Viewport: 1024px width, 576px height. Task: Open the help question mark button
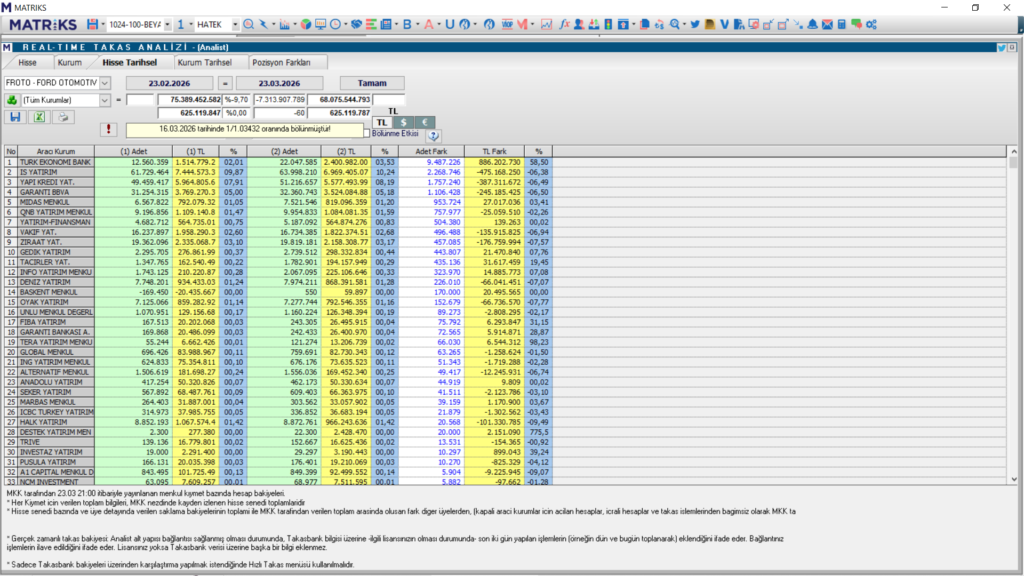[433, 135]
